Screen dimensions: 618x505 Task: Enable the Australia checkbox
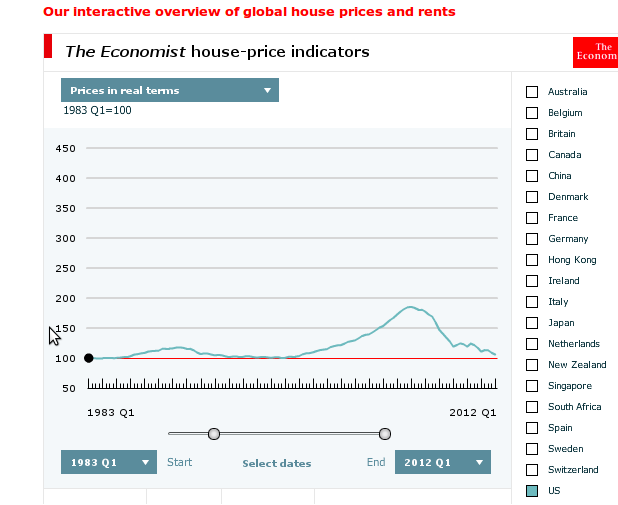(x=532, y=92)
